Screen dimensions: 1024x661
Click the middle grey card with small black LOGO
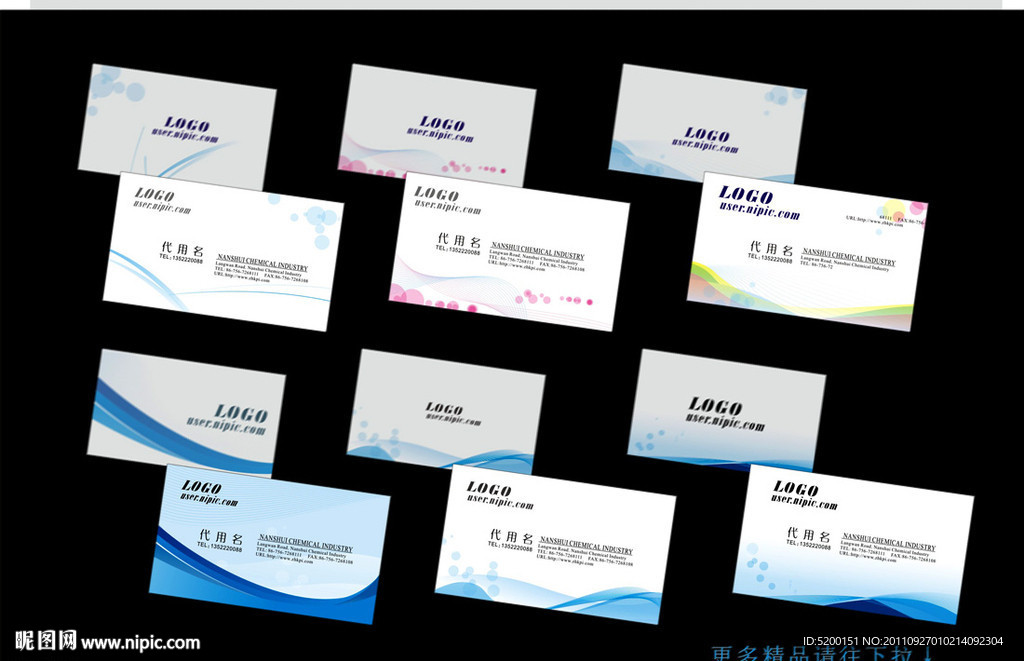coord(446,410)
